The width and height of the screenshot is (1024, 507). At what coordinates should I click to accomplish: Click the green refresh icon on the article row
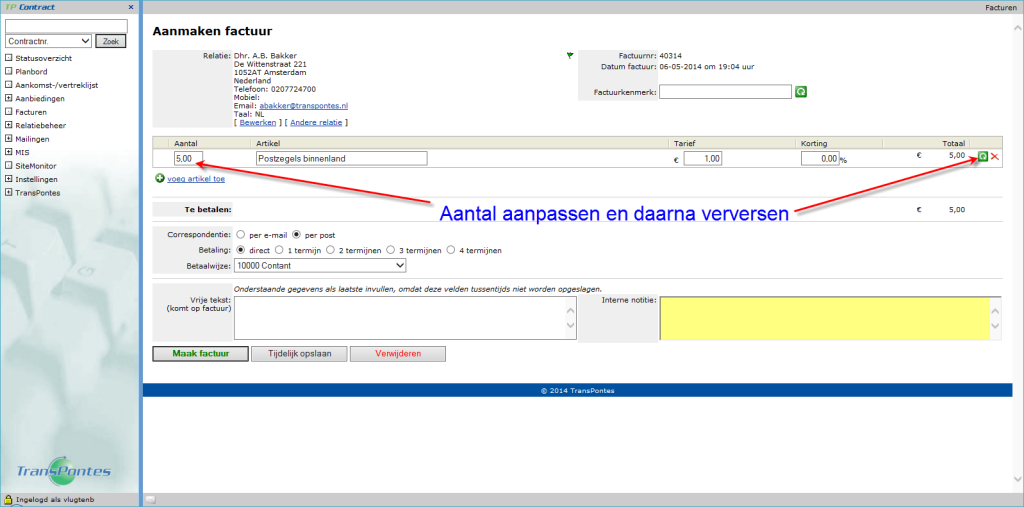tap(982, 157)
